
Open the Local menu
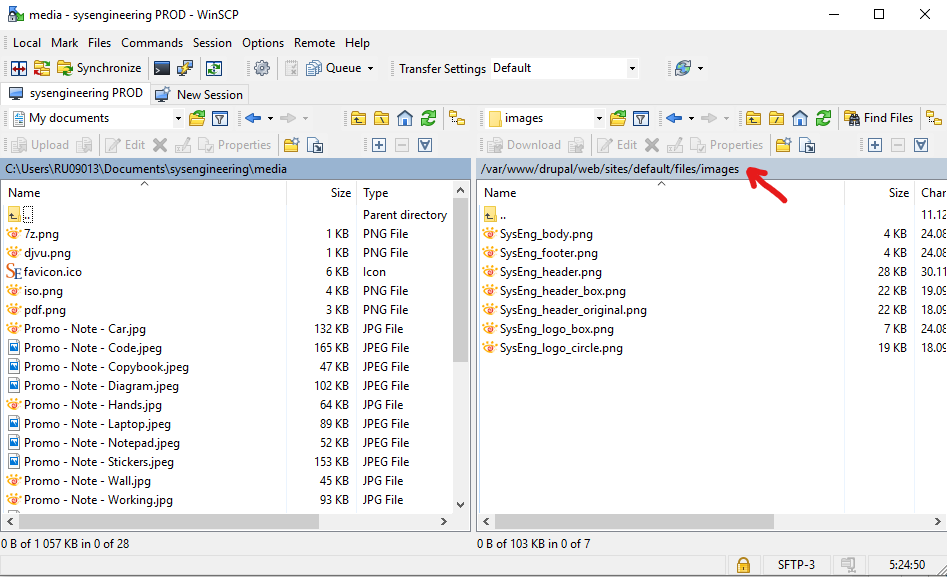(27, 43)
